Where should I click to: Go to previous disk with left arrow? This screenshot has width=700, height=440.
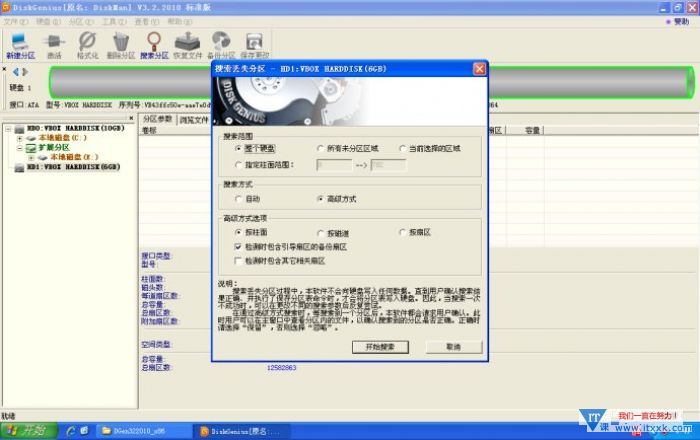(16, 72)
